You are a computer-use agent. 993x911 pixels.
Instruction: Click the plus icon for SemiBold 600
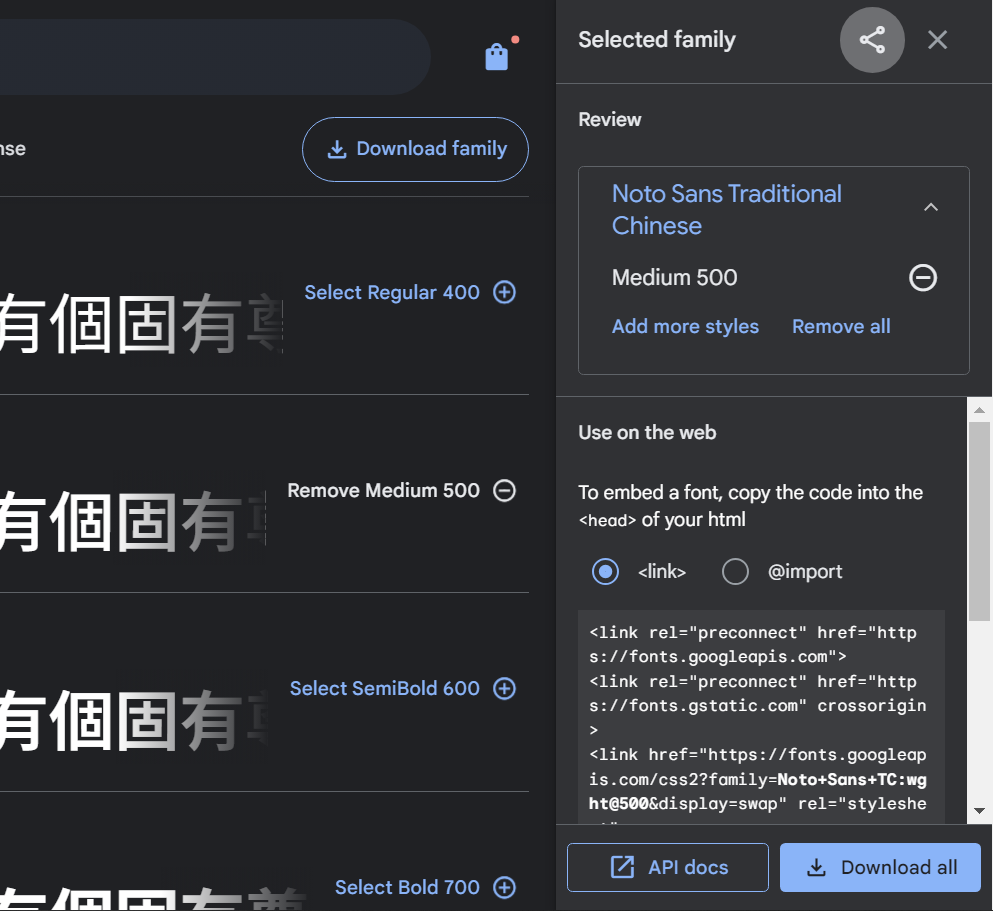(505, 689)
